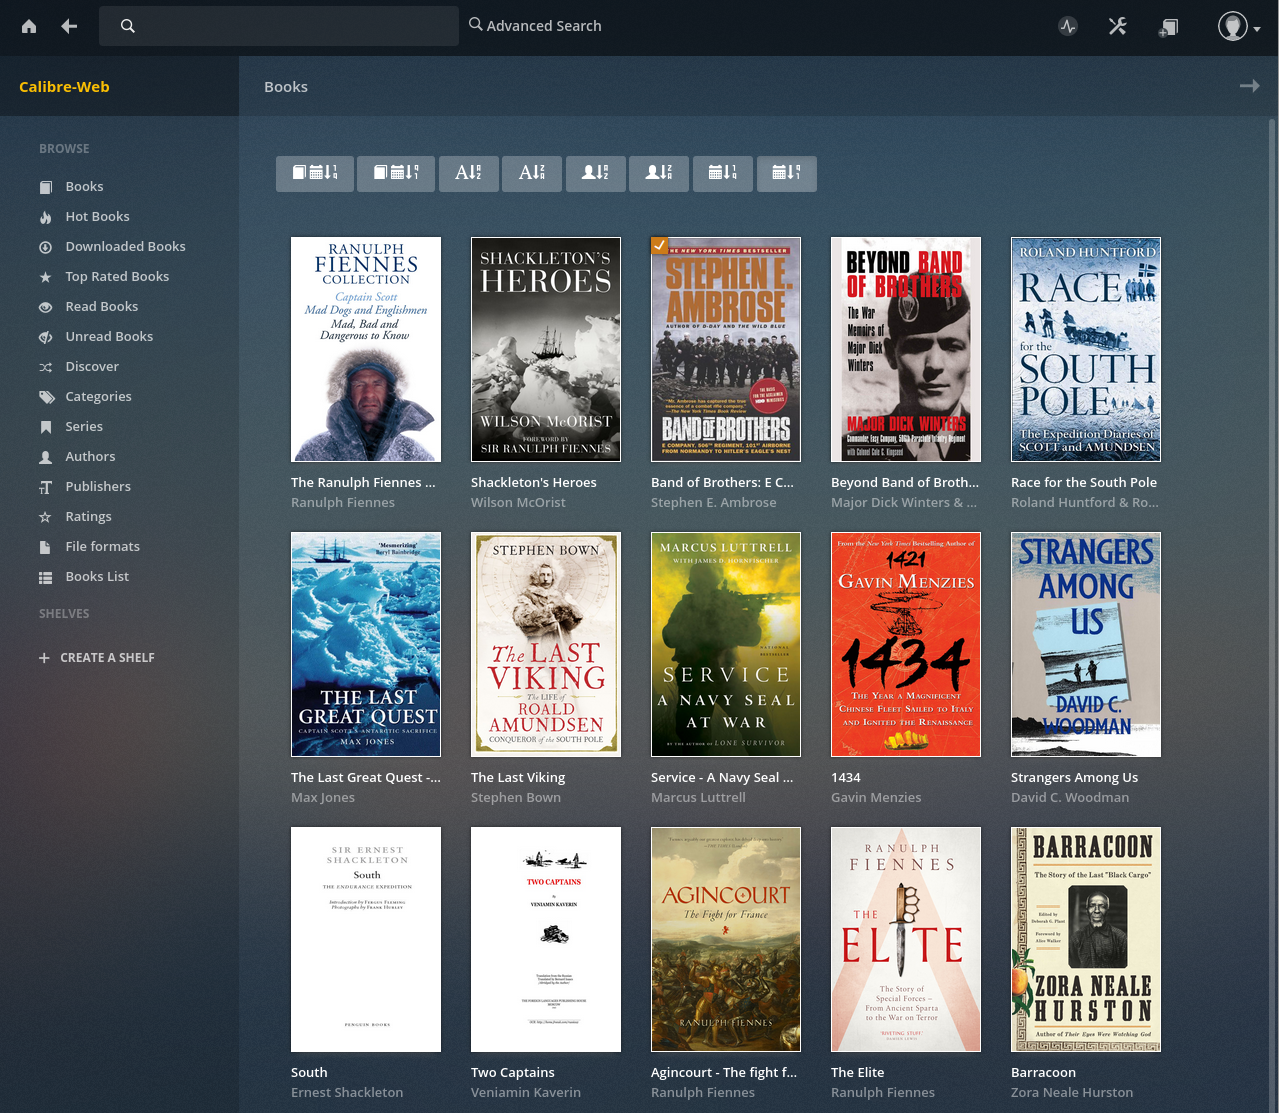
Task: Open Barracoon book cover
Action: click(1086, 939)
